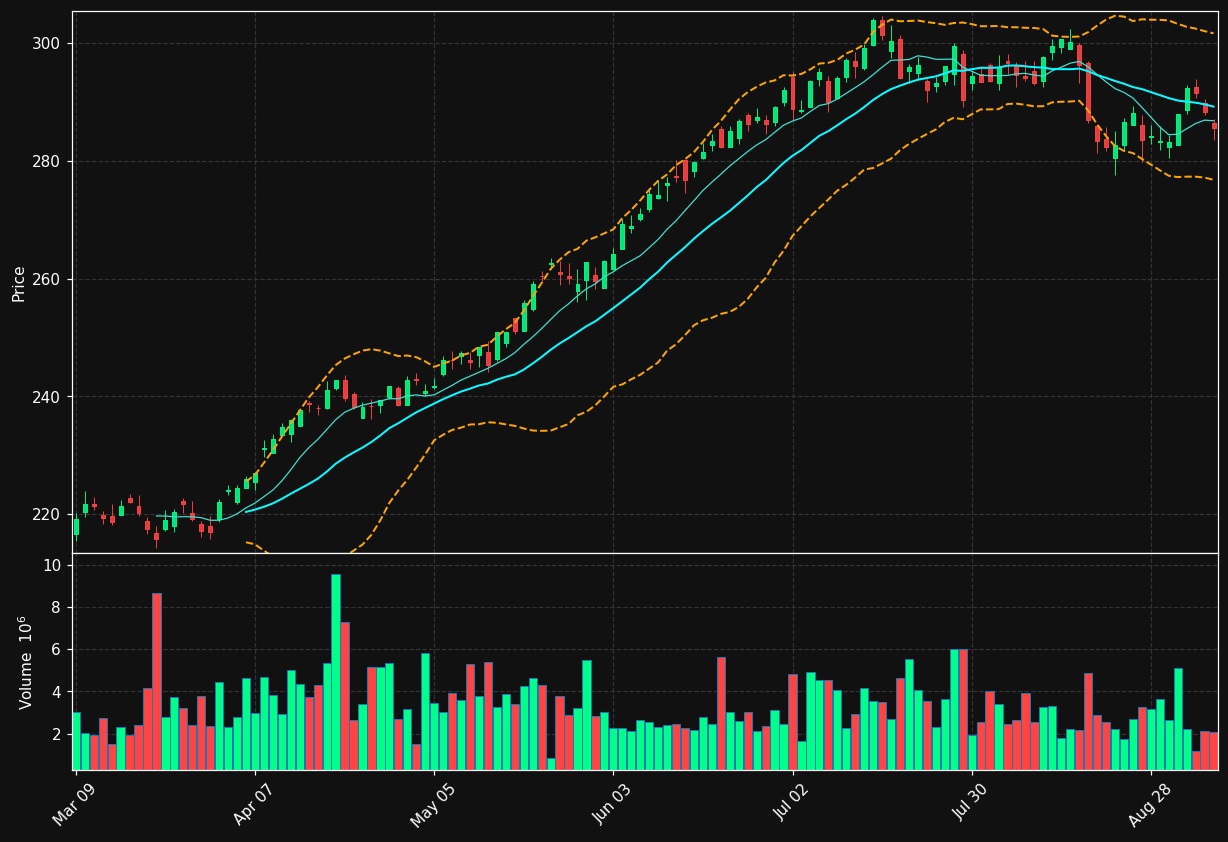The height and width of the screenshot is (842, 1228).
Task: Click the 10 volume axis label
Action: (x=53, y=566)
